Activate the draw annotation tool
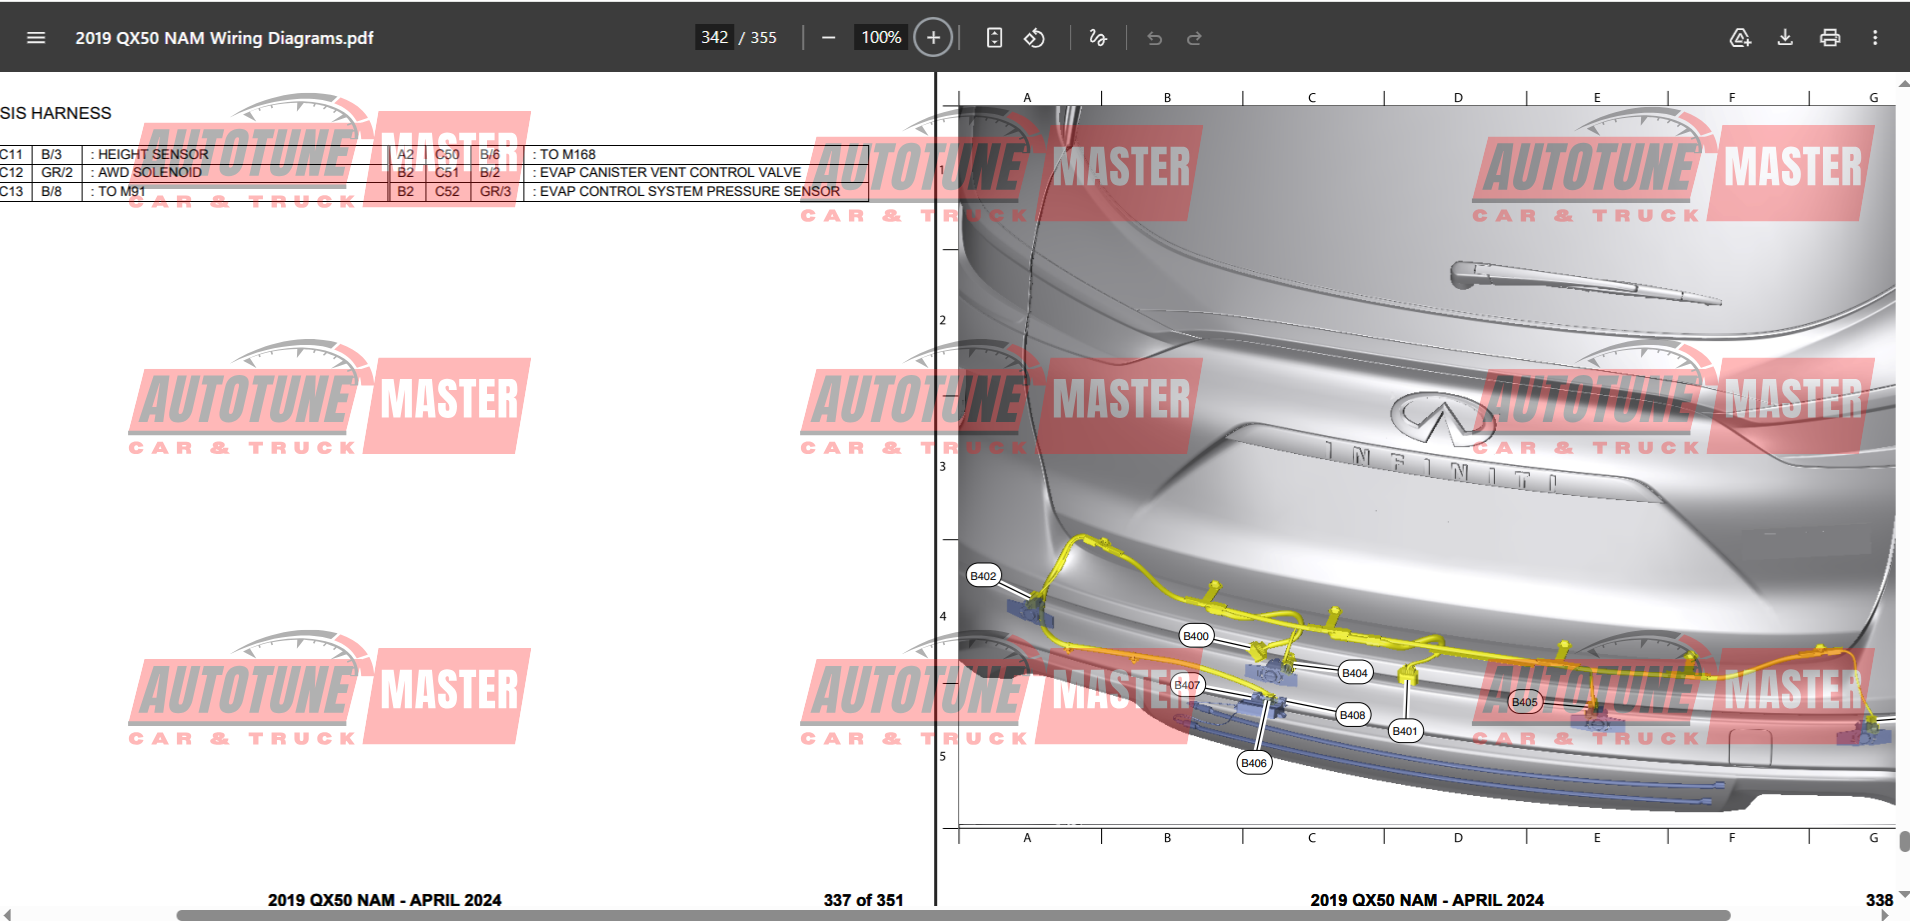1910x921 pixels. tap(1098, 38)
